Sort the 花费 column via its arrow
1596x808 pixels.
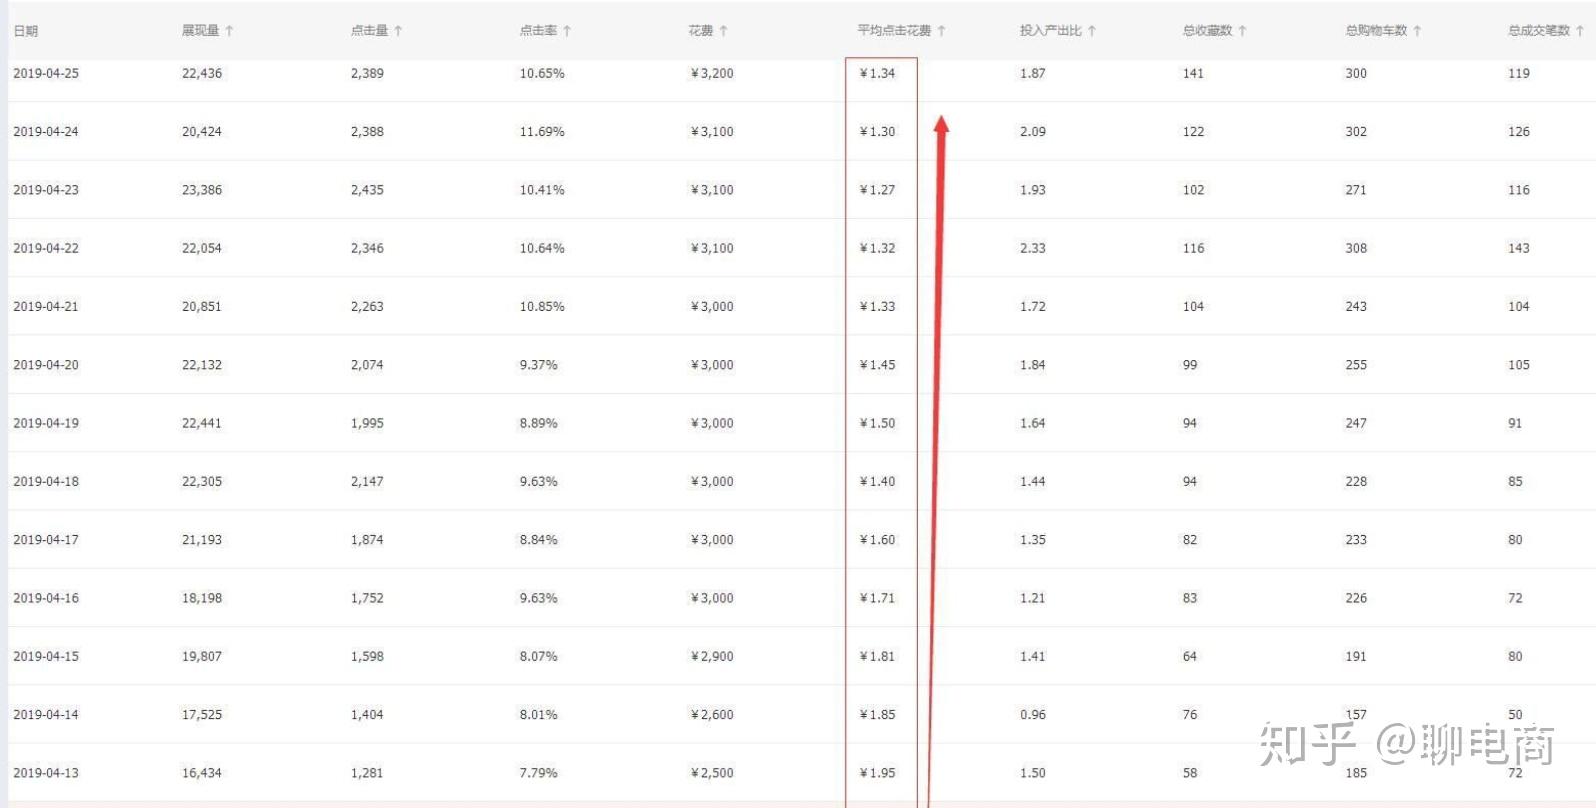723,31
